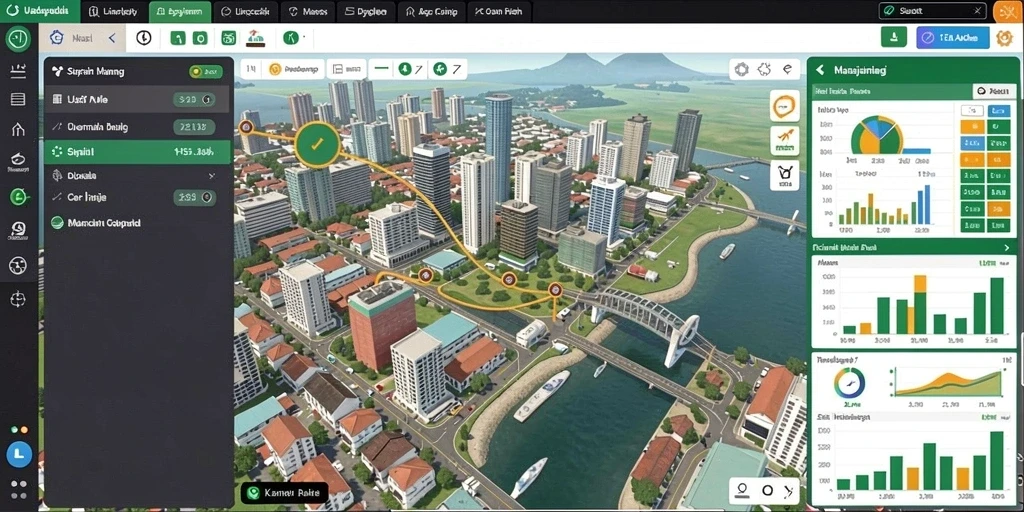The width and height of the screenshot is (1024, 512).
Task: Click the orange circle icon map tool
Action: (x=785, y=106)
